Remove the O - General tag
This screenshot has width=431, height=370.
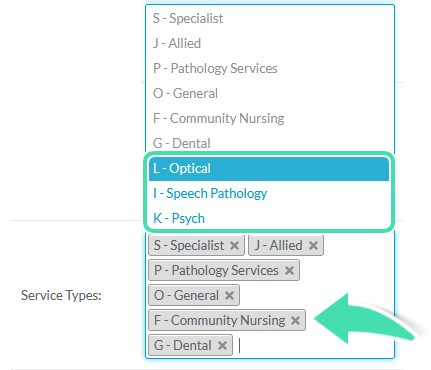[x=229, y=295]
